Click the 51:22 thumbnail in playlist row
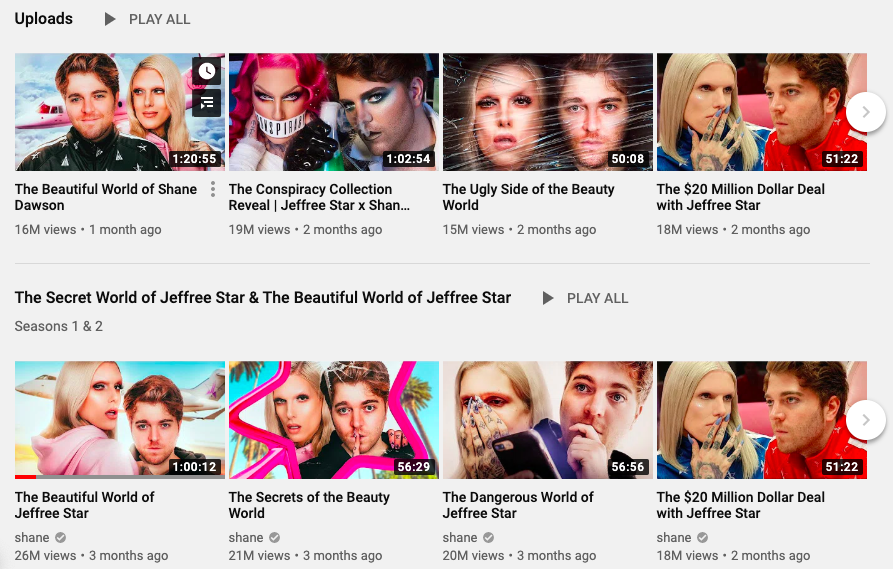Image resolution: width=893 pixels, height=569 pixels. 761,420
